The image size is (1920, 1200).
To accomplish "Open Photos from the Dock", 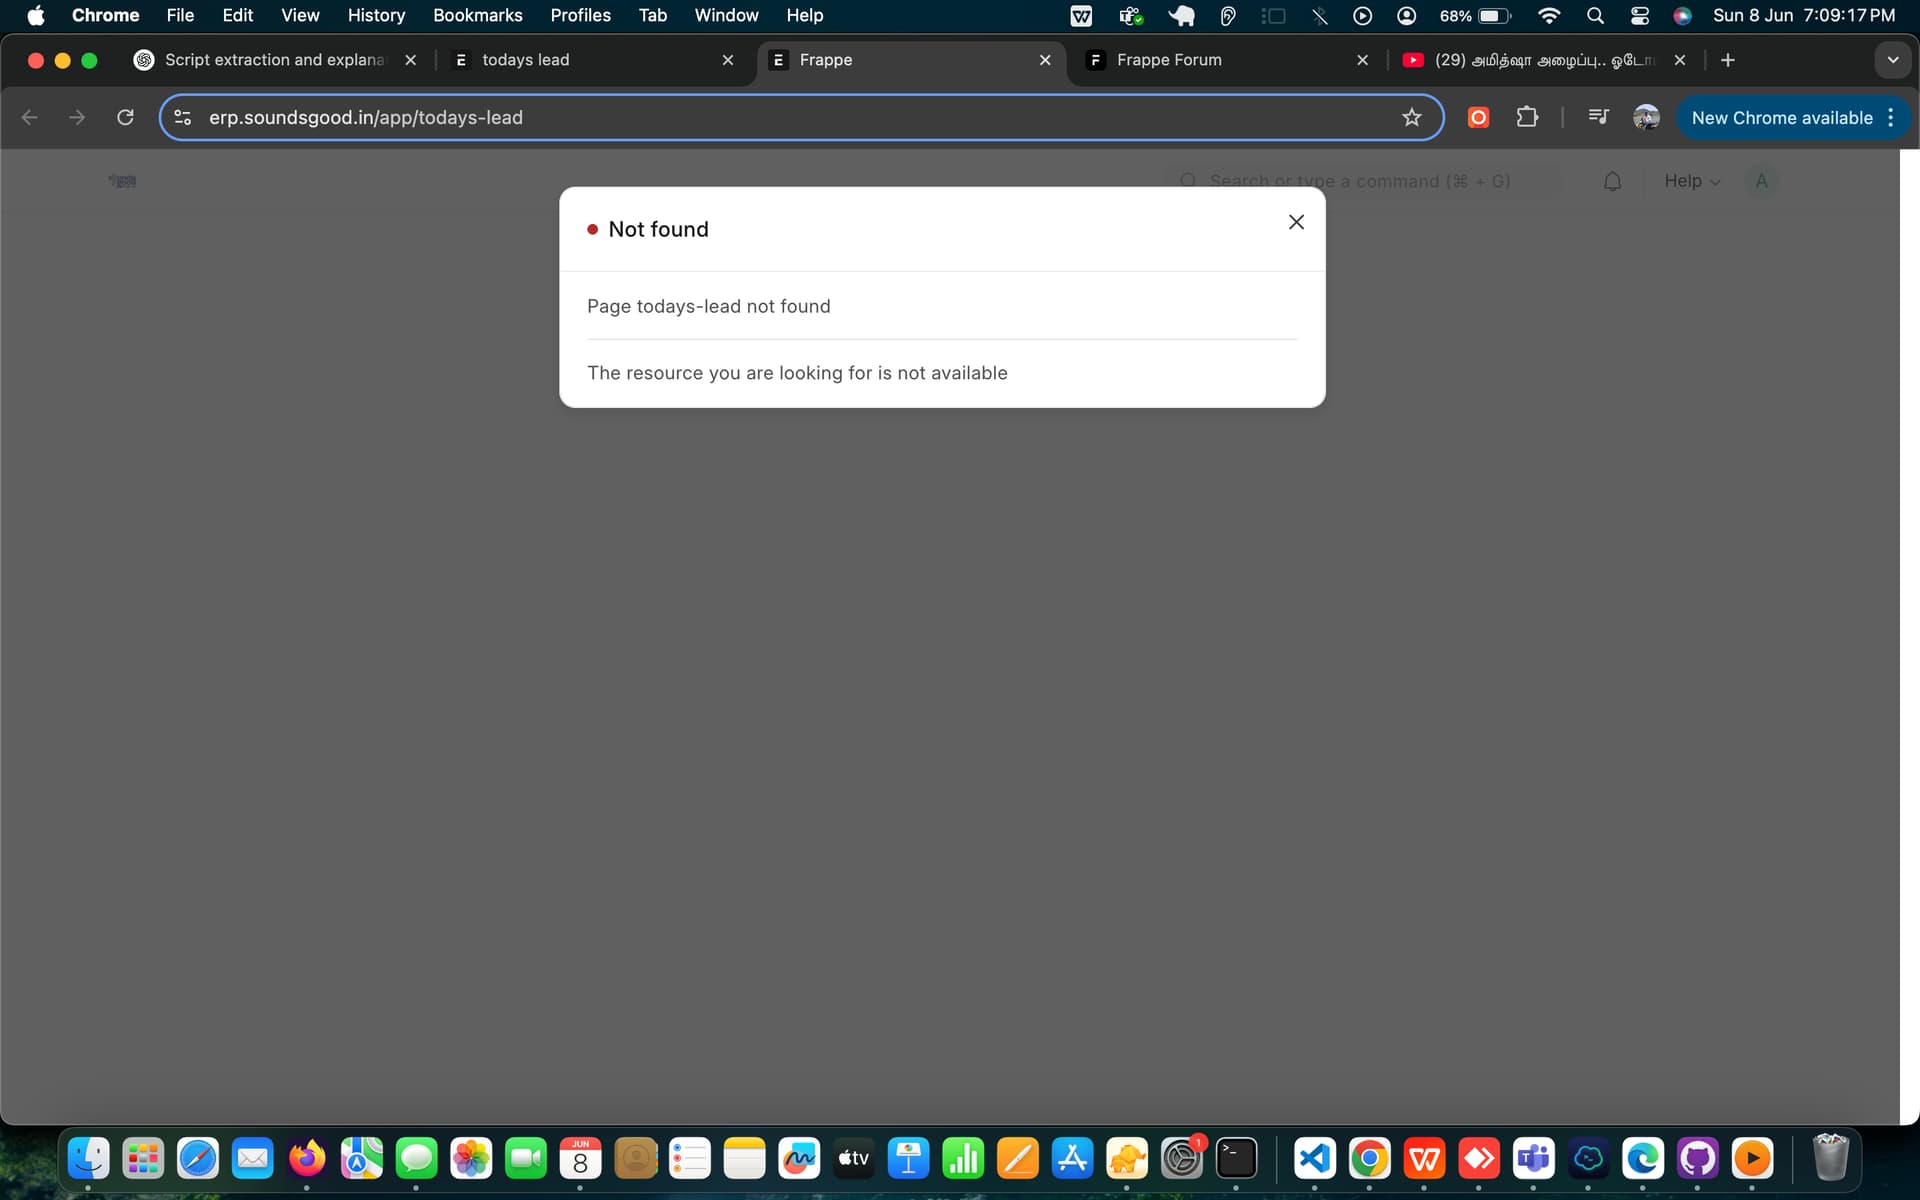I will click(471, 1159).
